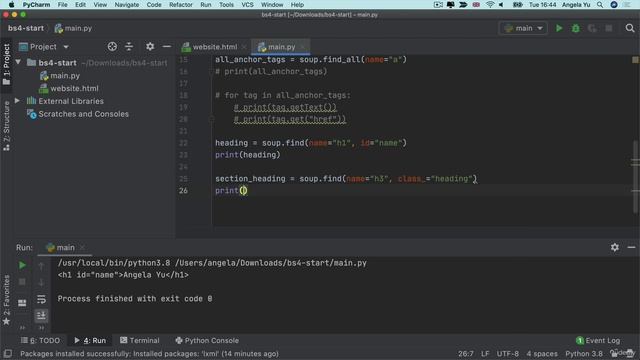
Task: Change line separator LF in status bar
Action: click(485, 353)
